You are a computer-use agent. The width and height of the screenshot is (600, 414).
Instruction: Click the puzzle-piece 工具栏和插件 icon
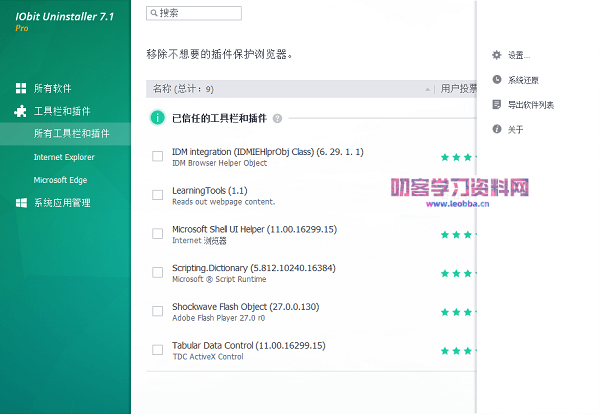click(20, 111)
